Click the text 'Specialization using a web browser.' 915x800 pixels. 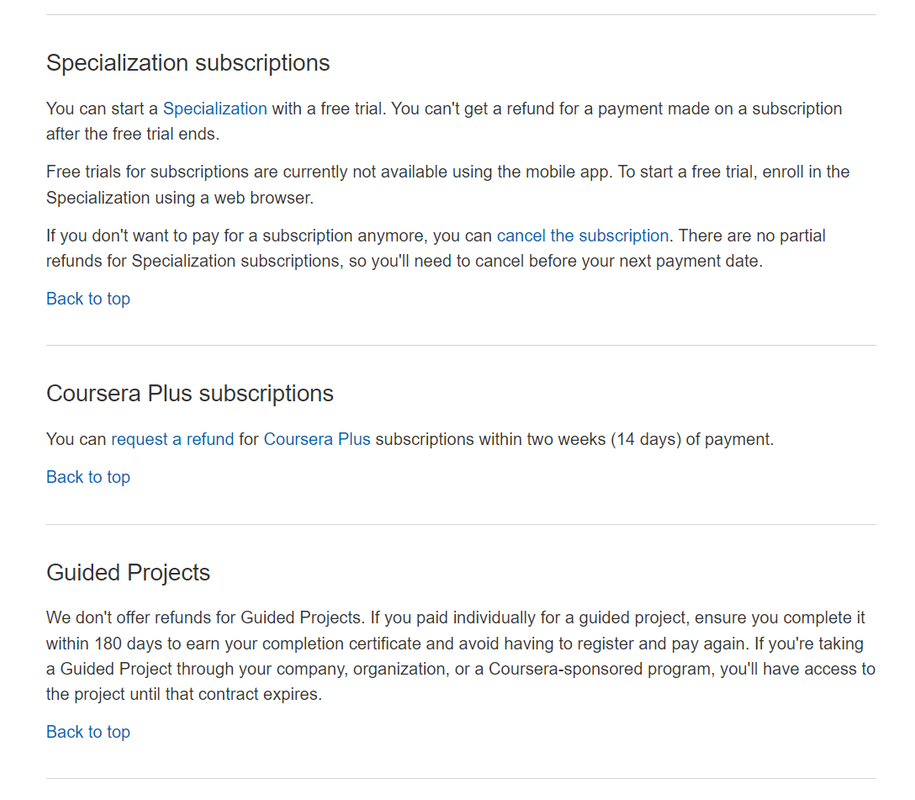[x=180, y=198]
